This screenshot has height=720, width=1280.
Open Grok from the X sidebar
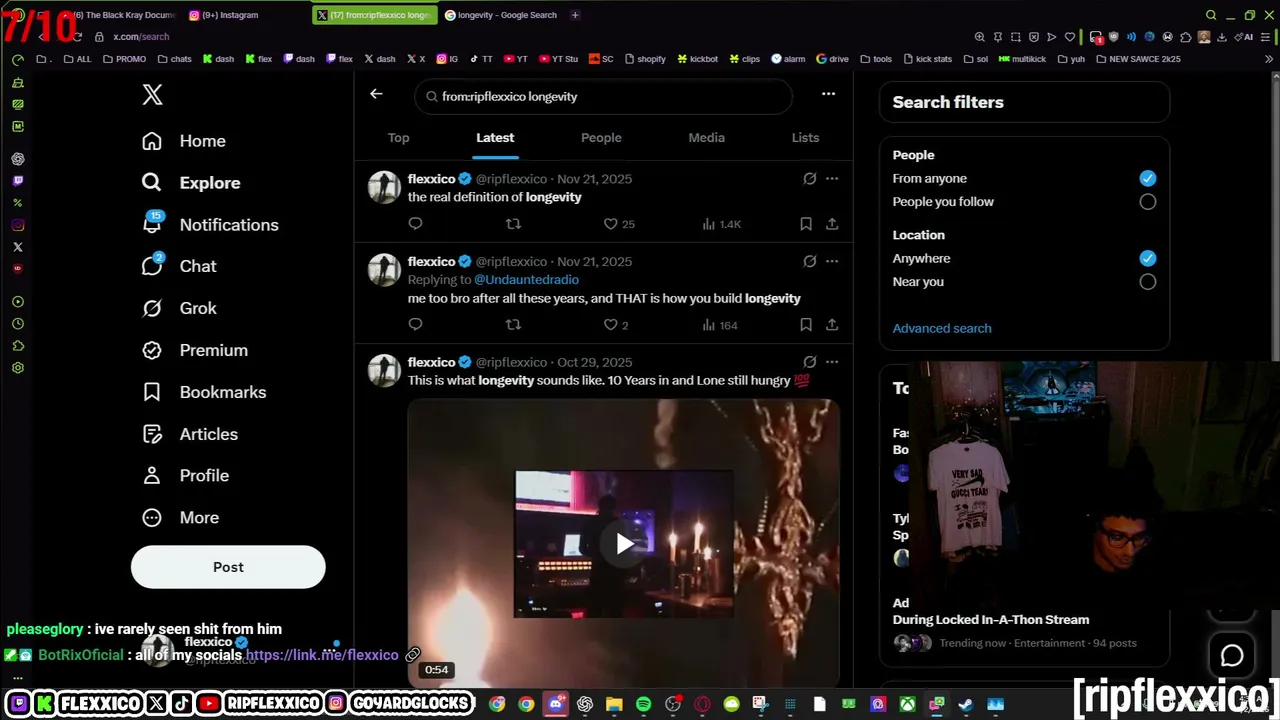pos(180,308)
